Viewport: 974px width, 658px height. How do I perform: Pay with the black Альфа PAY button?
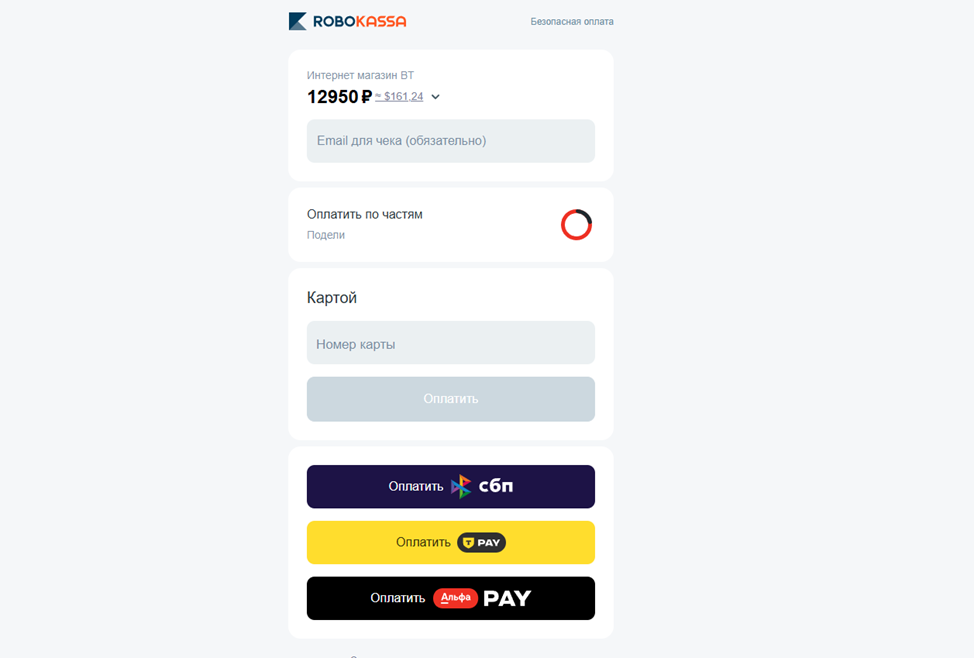[x=451, y=598]
